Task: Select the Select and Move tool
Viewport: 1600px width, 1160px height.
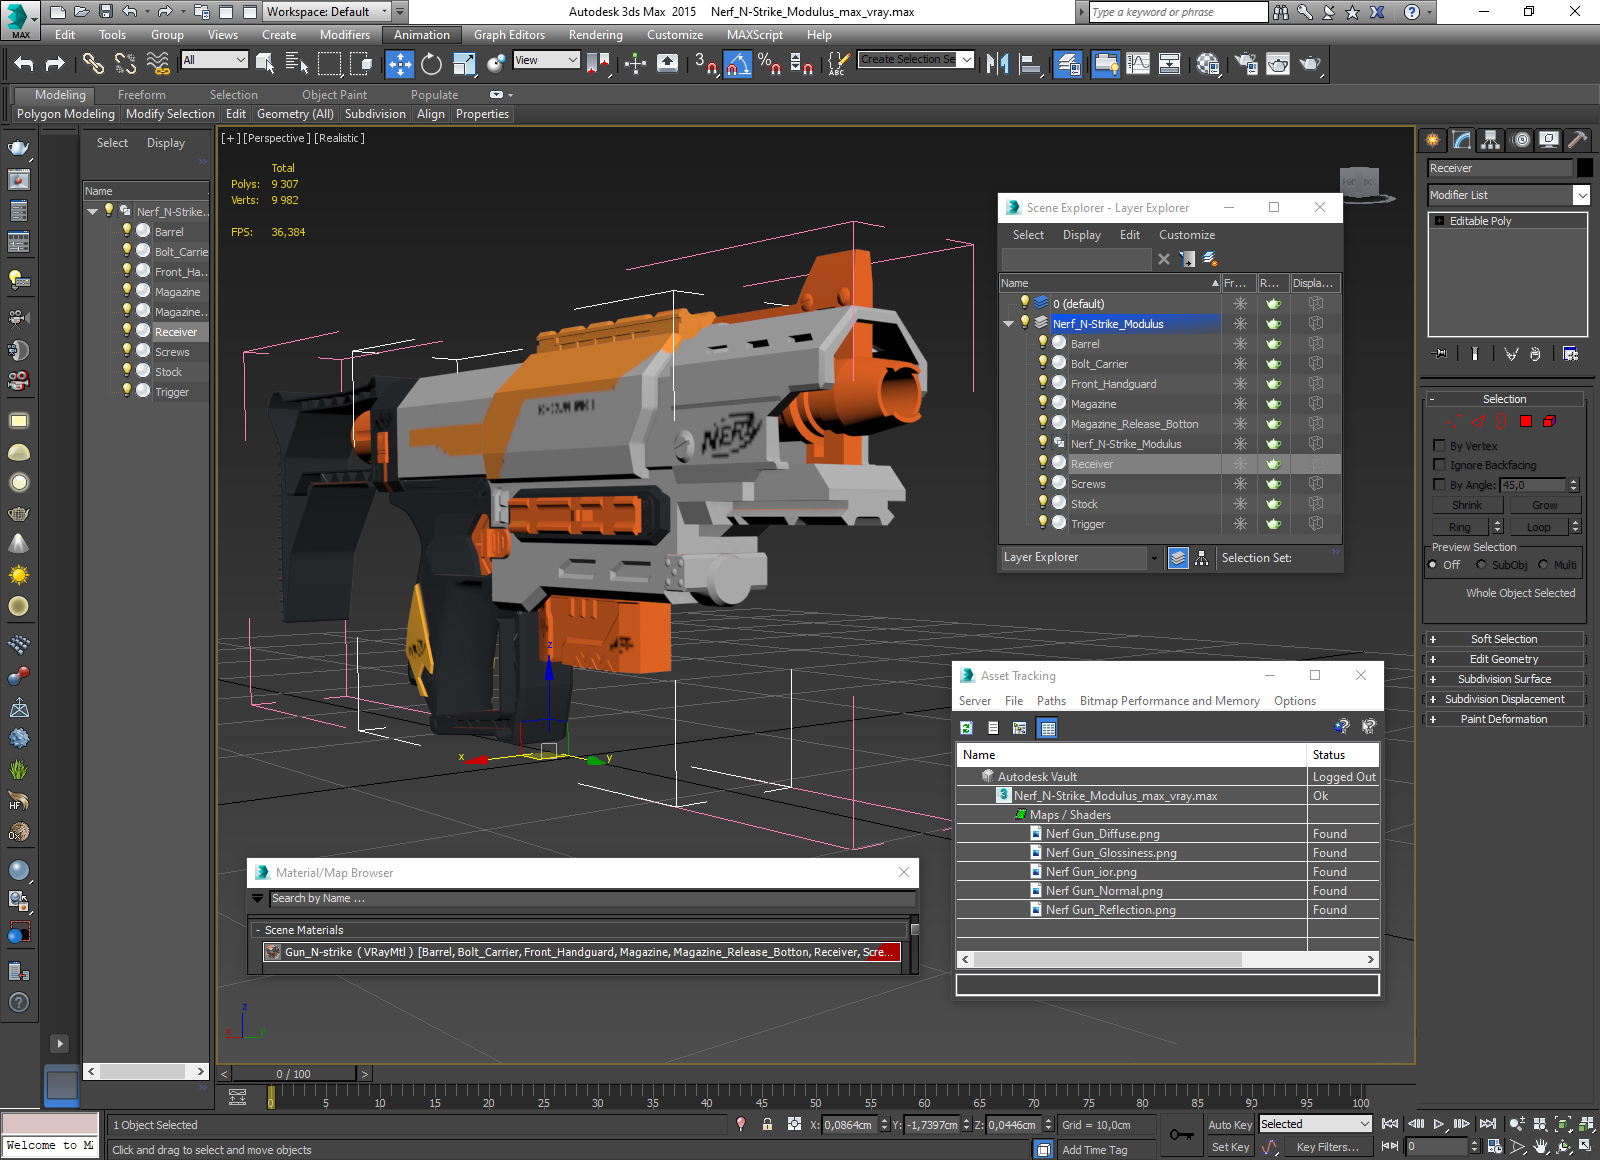Action: 399,64
